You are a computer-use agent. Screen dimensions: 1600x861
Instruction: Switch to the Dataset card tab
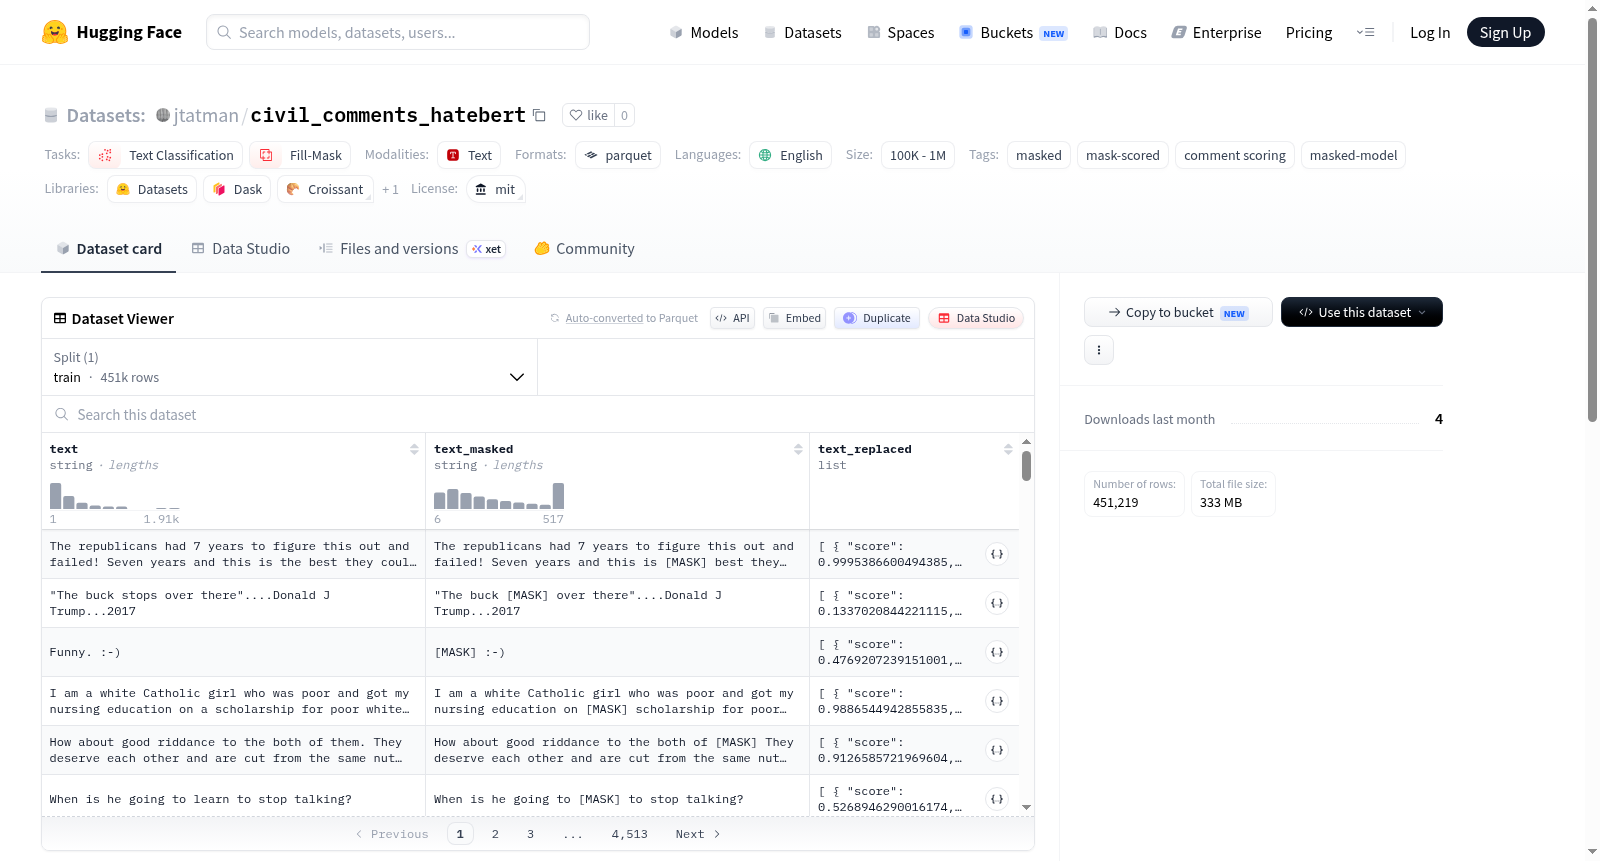point(109,249)
